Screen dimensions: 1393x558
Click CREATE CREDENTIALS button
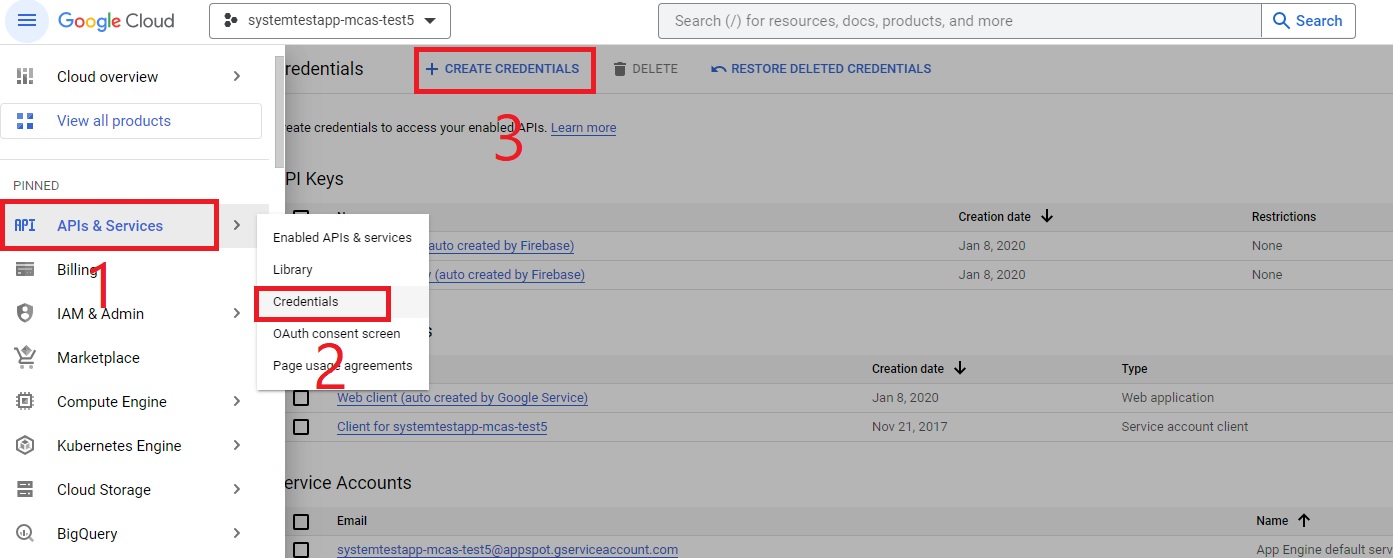pyautogui.click(x=503, y=69)
